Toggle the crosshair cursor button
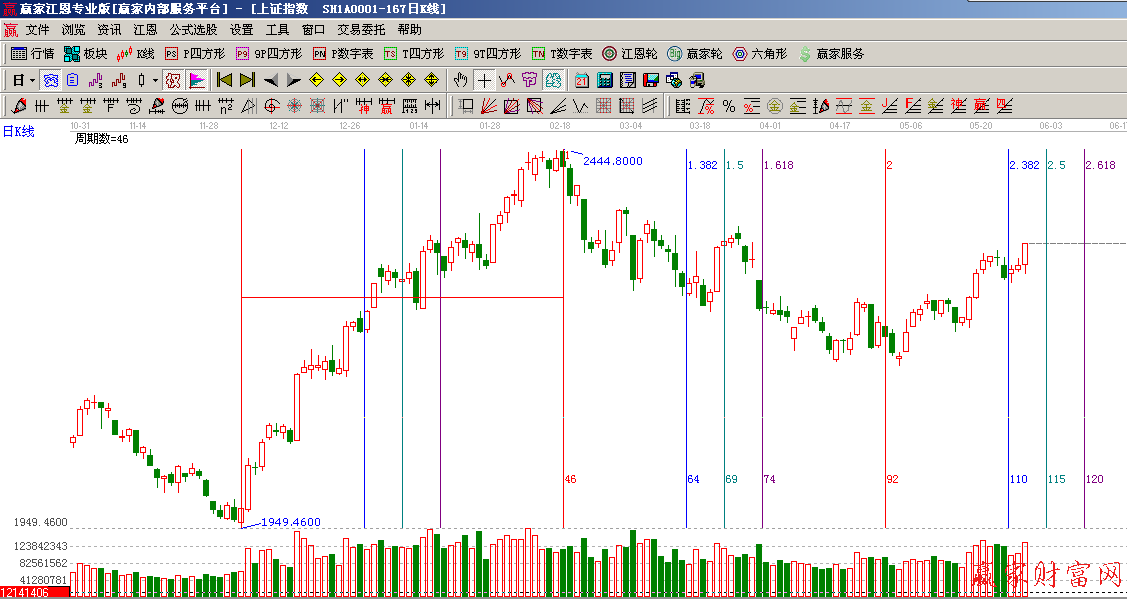The width and height of the screenshot is (1127, 599). pyautogui.click(x=484, y=80)
